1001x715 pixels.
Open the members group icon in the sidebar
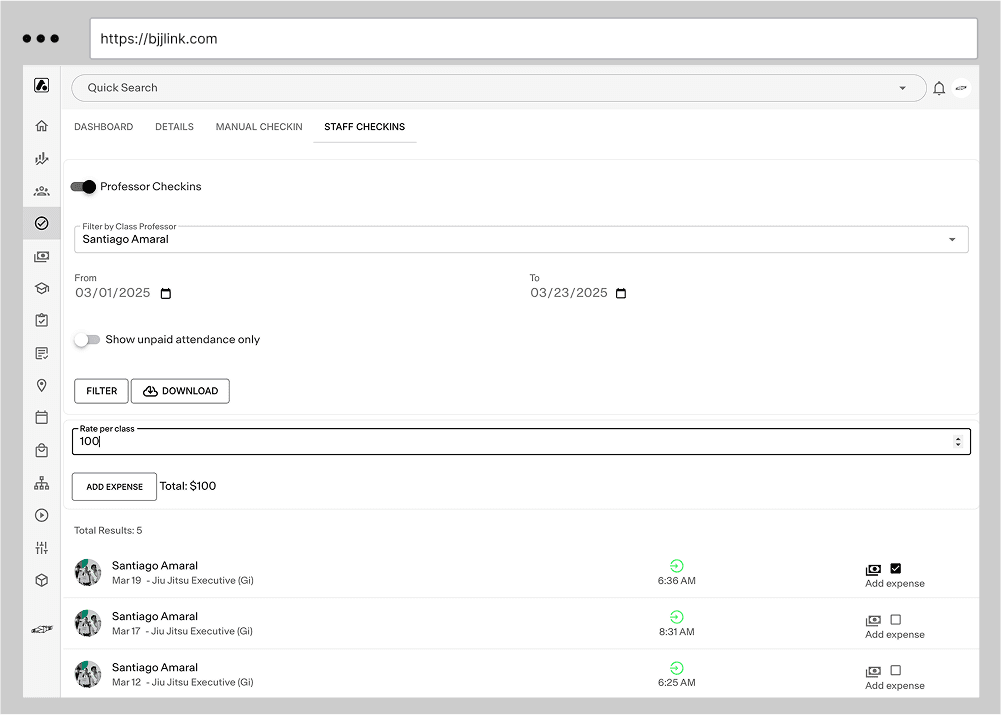pos(41,190)
